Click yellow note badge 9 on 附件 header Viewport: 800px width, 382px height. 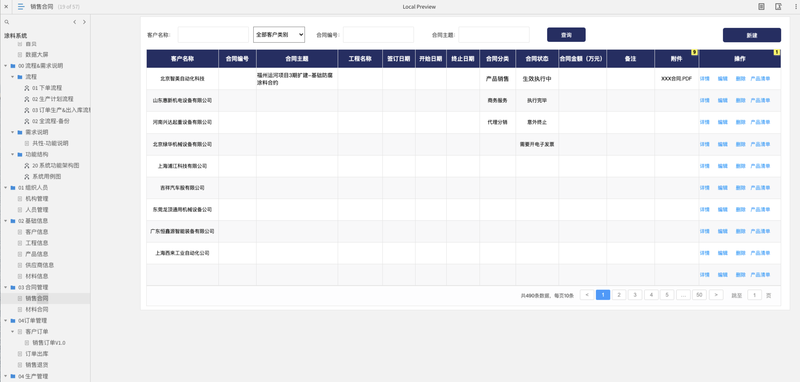coord(694,52)
